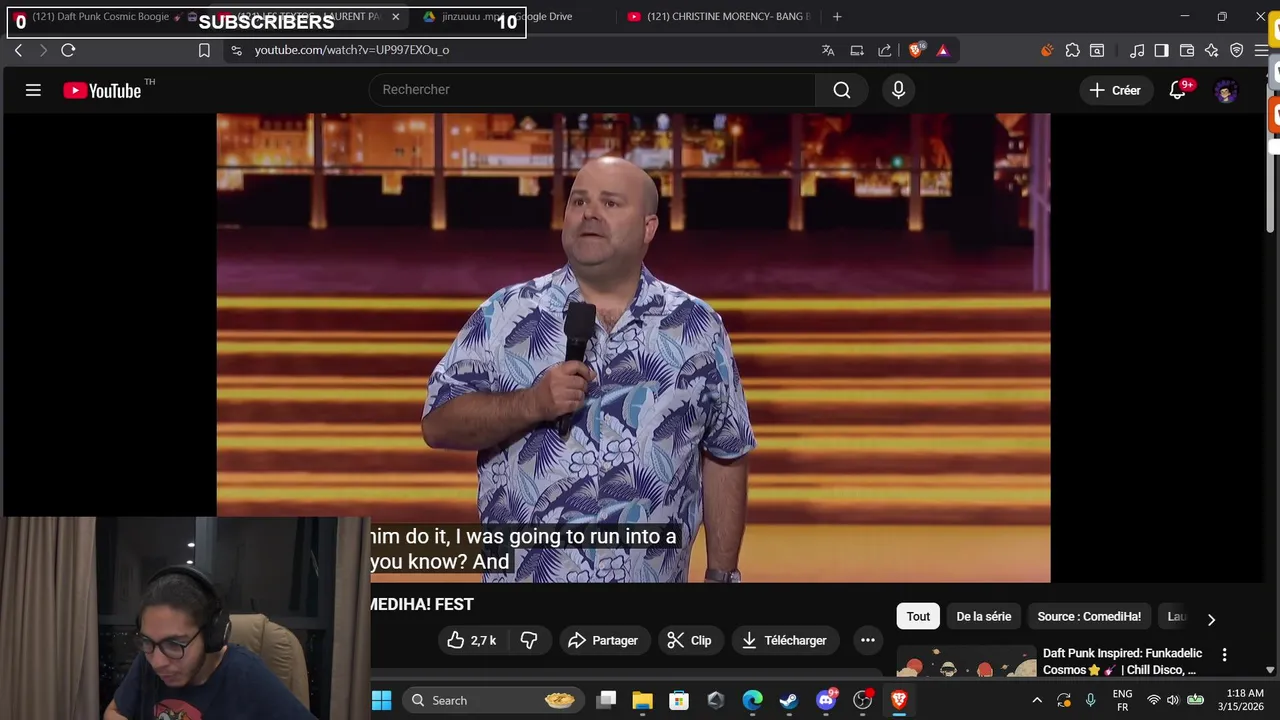The height and width of the screenshot is (720, 1280).
Task: Open Daft Punk Inspired: Funkadelic Cosmos title
Action: (1122, 661)
